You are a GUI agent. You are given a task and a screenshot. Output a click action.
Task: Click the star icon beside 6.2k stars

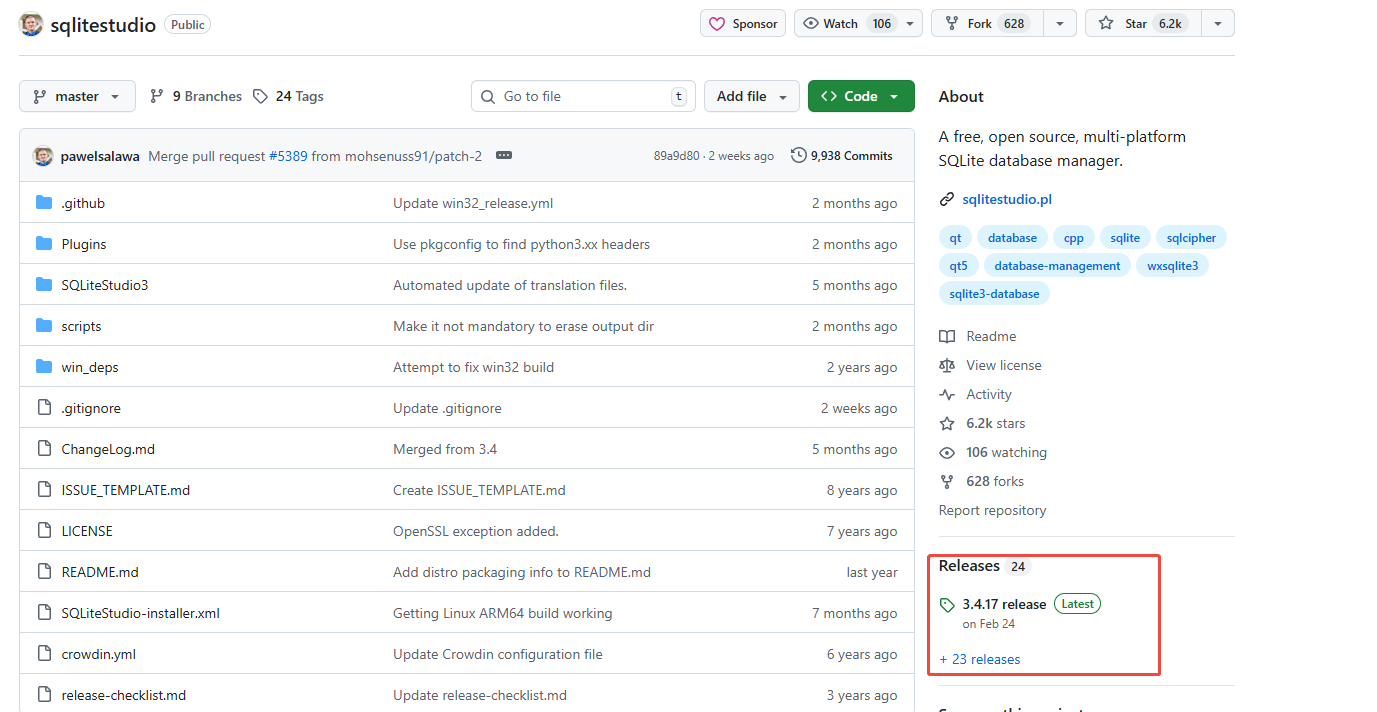(x=947, y=424)
